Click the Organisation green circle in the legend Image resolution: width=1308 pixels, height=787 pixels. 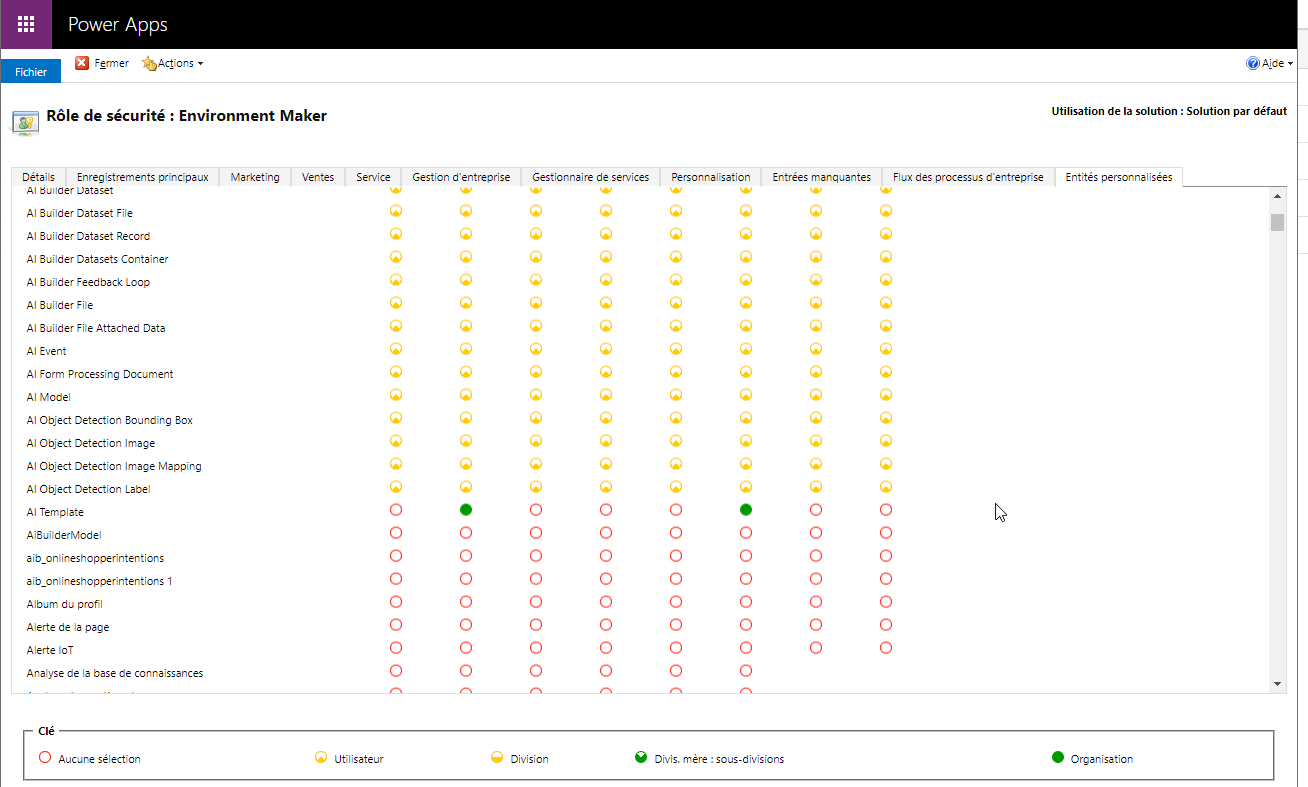(1058, 758)
